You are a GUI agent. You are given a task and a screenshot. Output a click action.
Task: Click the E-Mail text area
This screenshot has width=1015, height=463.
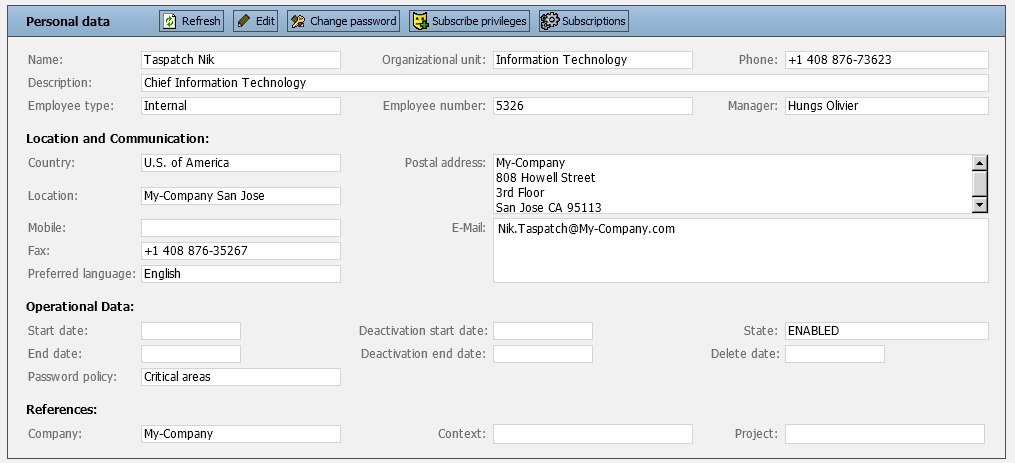pyautogui.click(x=740, y=250)
